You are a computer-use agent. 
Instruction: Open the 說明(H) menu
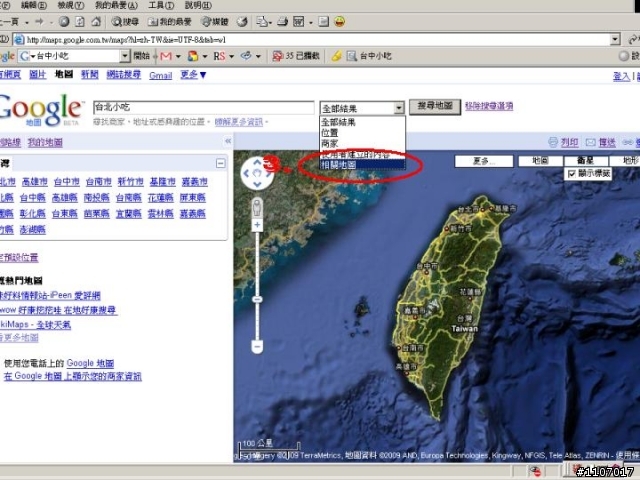click(x=198, y=5)
